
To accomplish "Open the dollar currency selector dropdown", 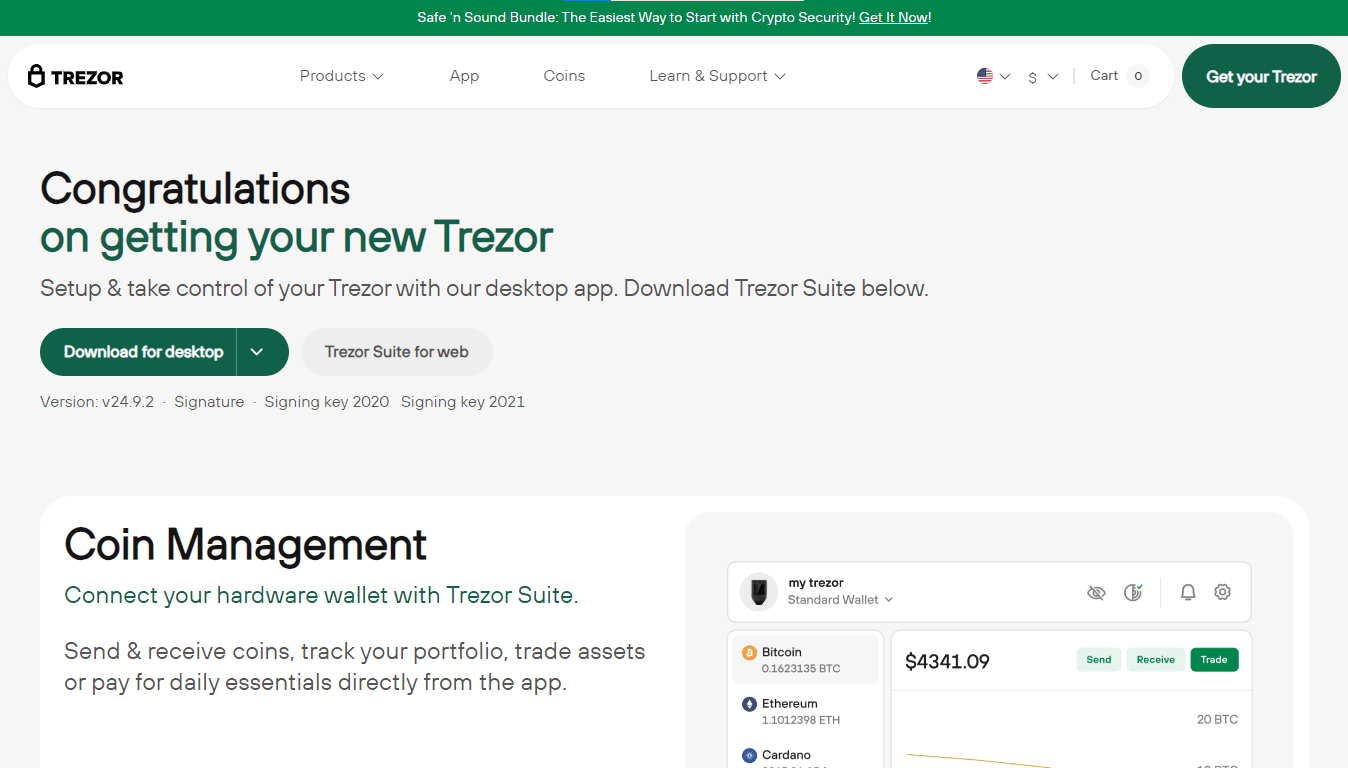I will 1042,77.
